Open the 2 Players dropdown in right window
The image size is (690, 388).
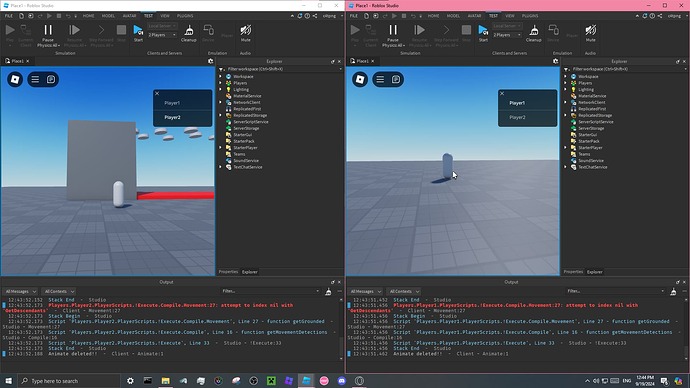click(x=507, y=35)
